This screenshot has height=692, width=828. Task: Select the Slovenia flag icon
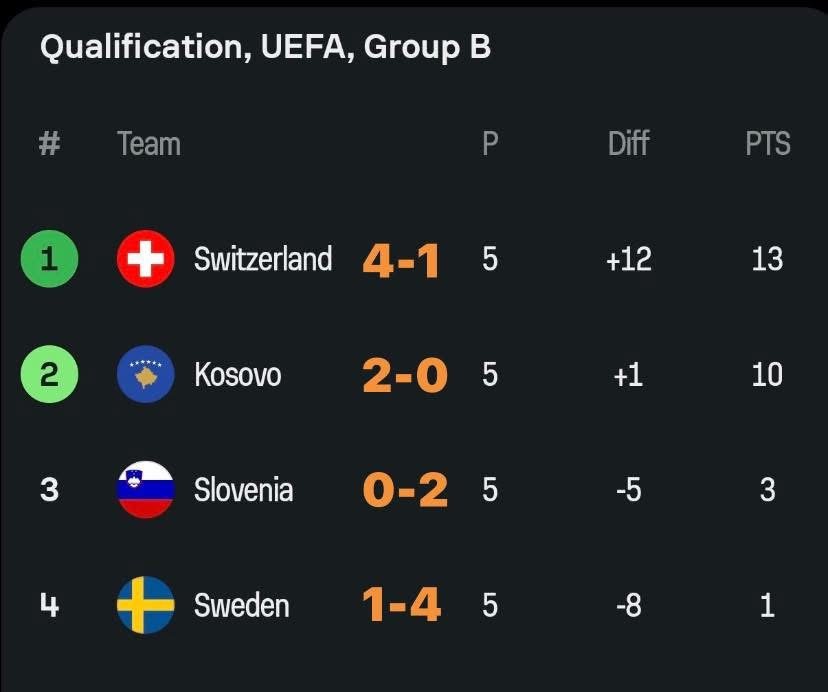tap(145, 490)
